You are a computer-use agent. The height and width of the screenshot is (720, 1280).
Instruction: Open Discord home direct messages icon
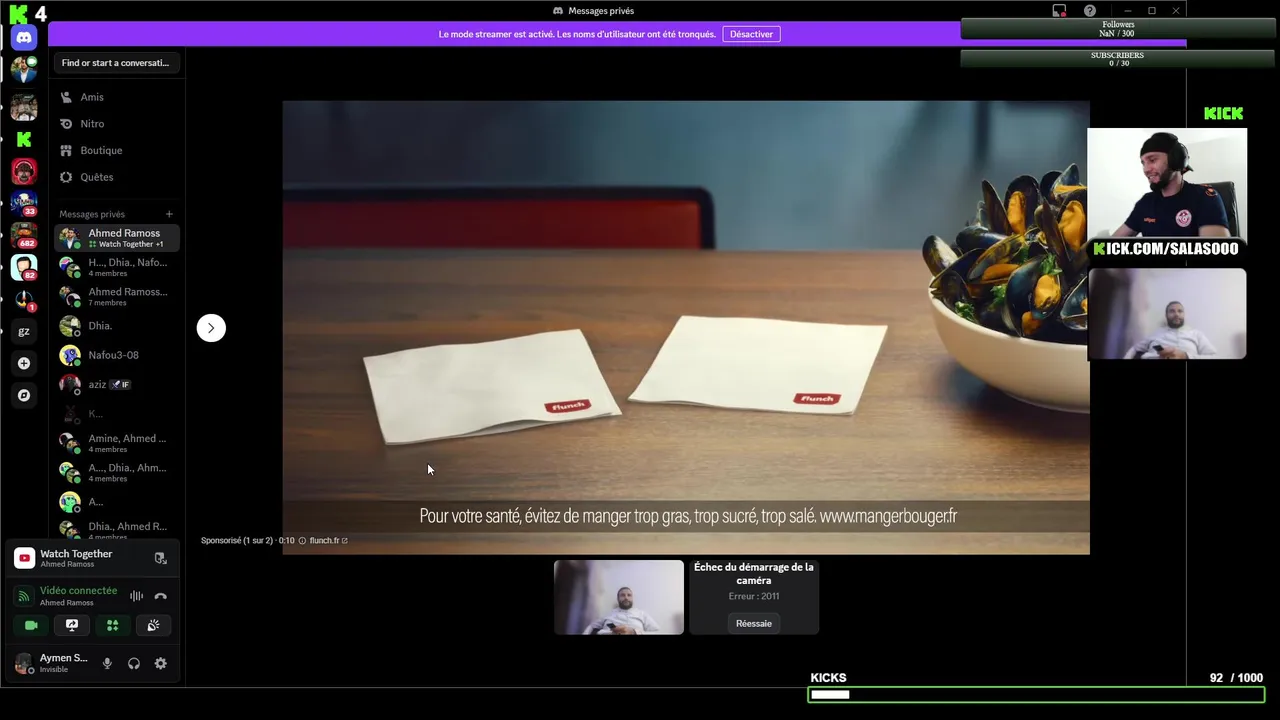click(24, 38)
